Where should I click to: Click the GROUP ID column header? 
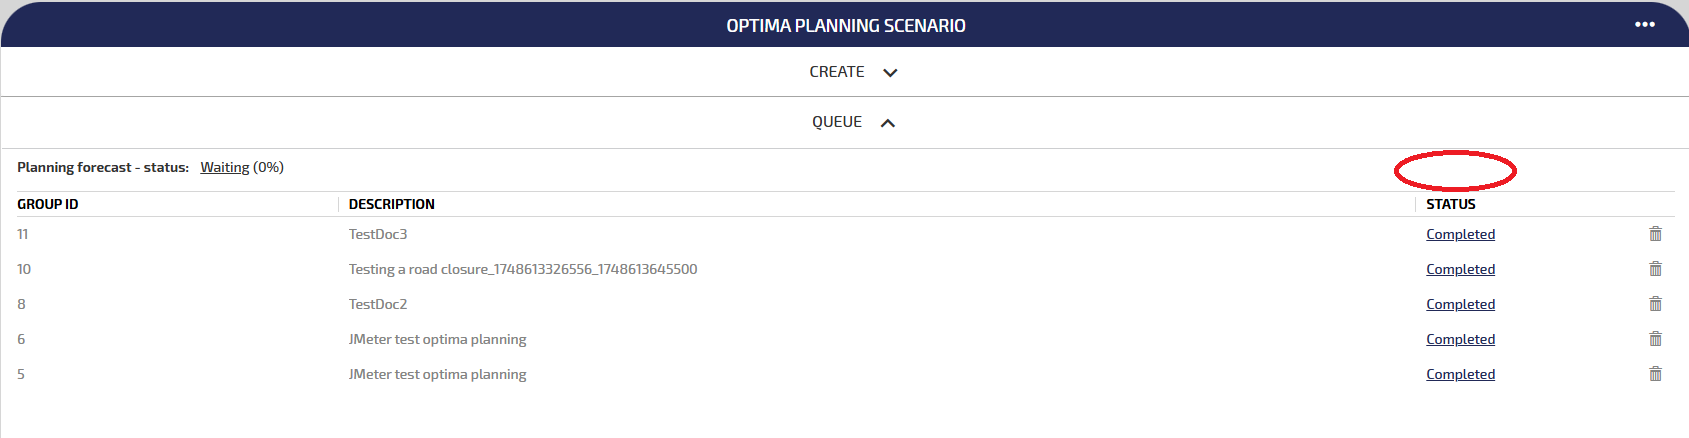48,204
